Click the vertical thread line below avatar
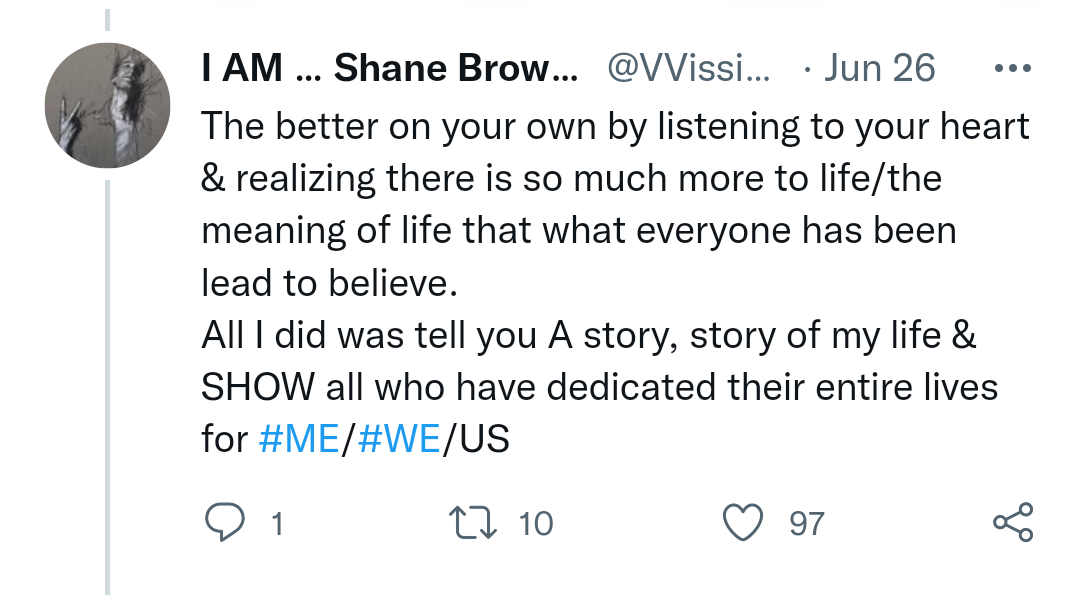The image size is (1080, 602). click(x=107, y=380)
